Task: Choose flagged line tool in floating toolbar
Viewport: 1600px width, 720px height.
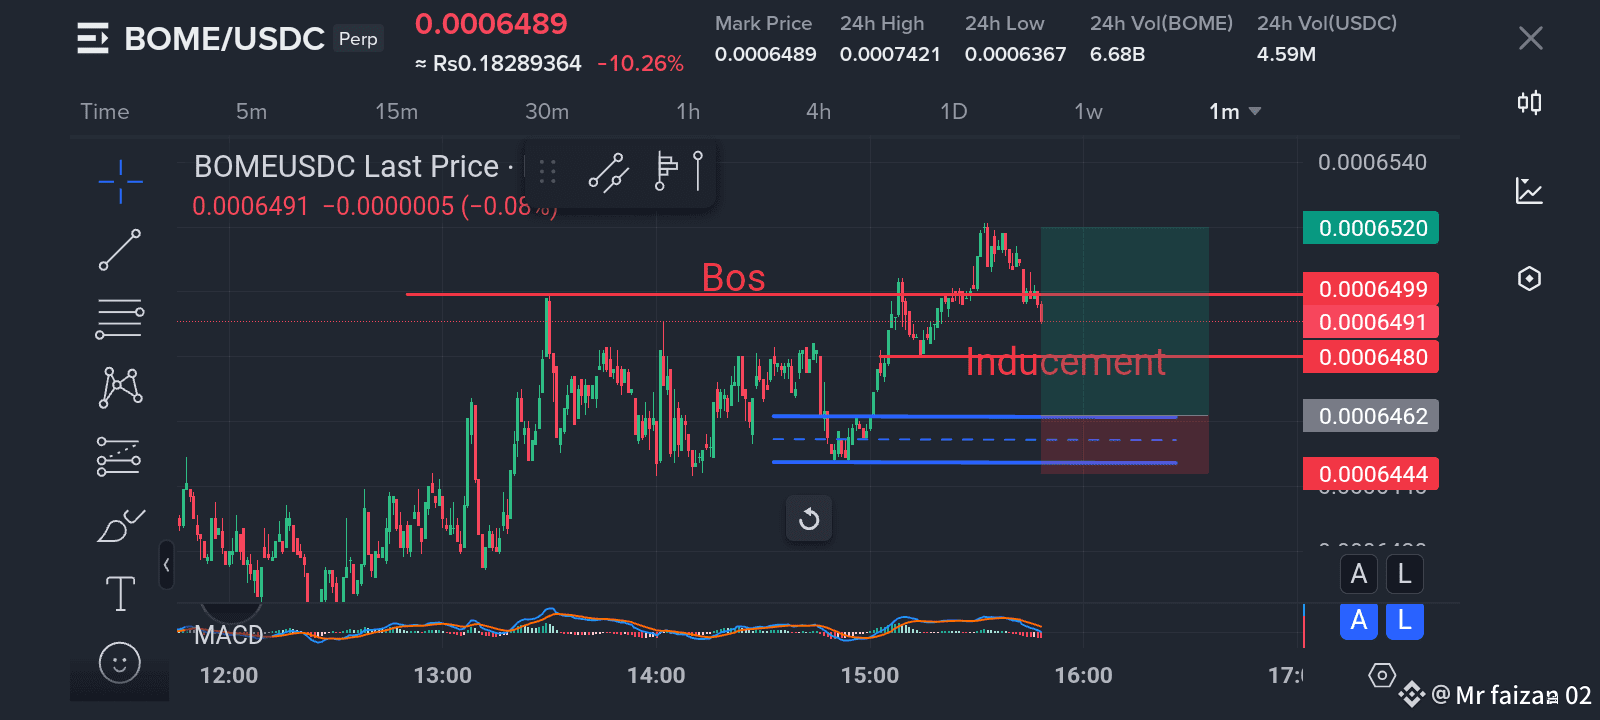Action: coord(665,171)
